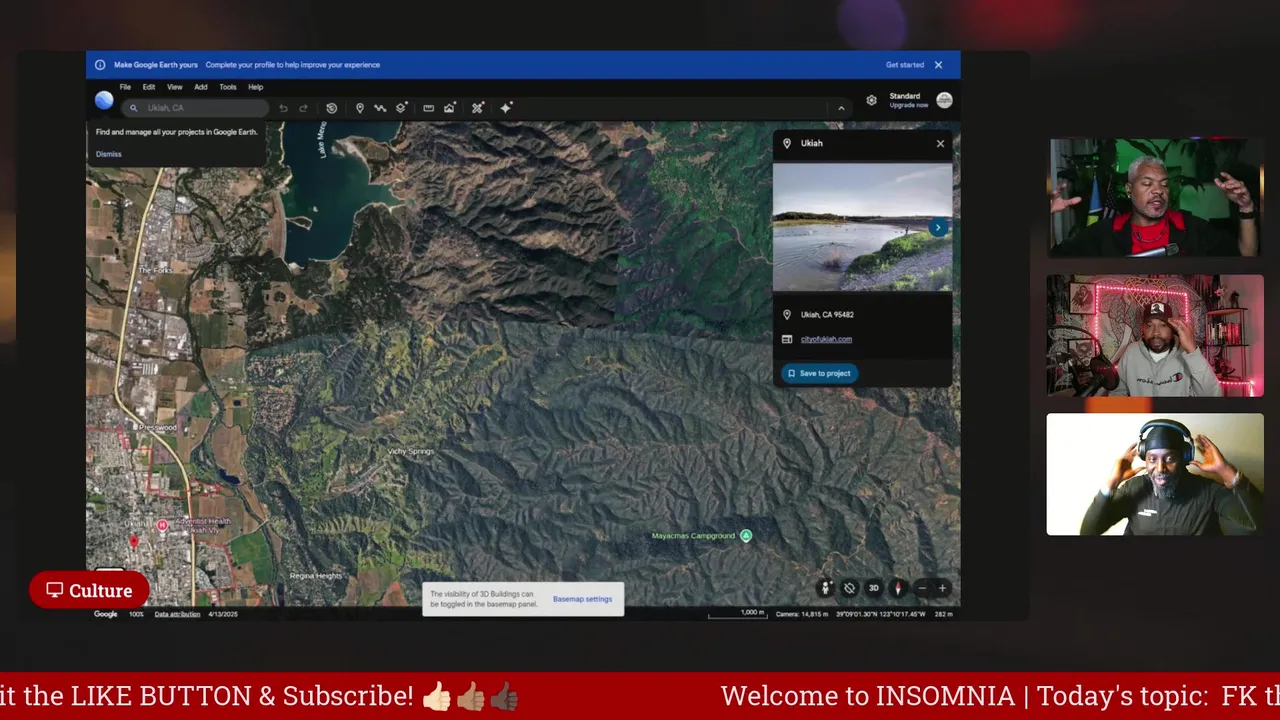Click Get started in the blue banner
Screen dimensions: 1280x720
tap(905, 65)
